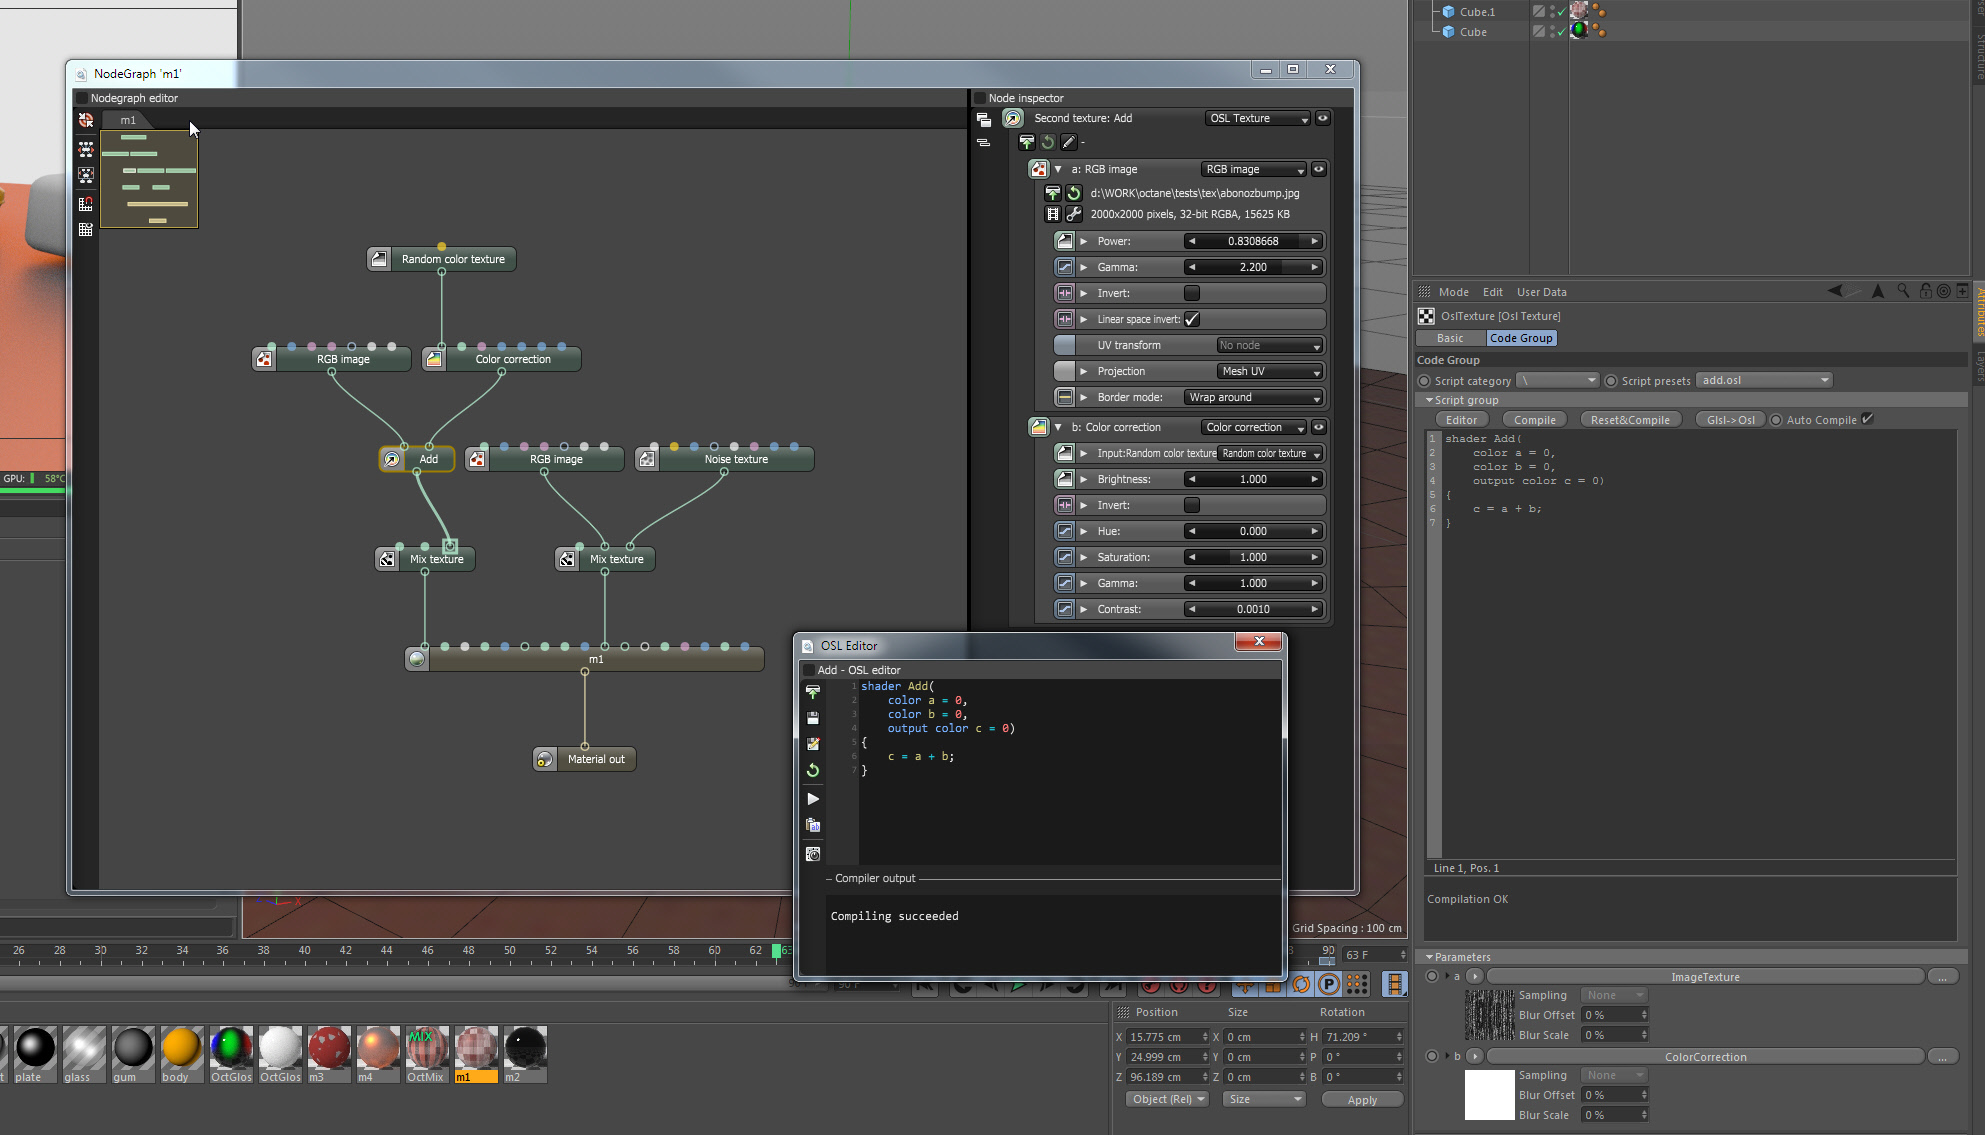Collapse the b: Color correction section arrow
This screenshot has width=1985, height=1135.
(x=1058, y=427)
